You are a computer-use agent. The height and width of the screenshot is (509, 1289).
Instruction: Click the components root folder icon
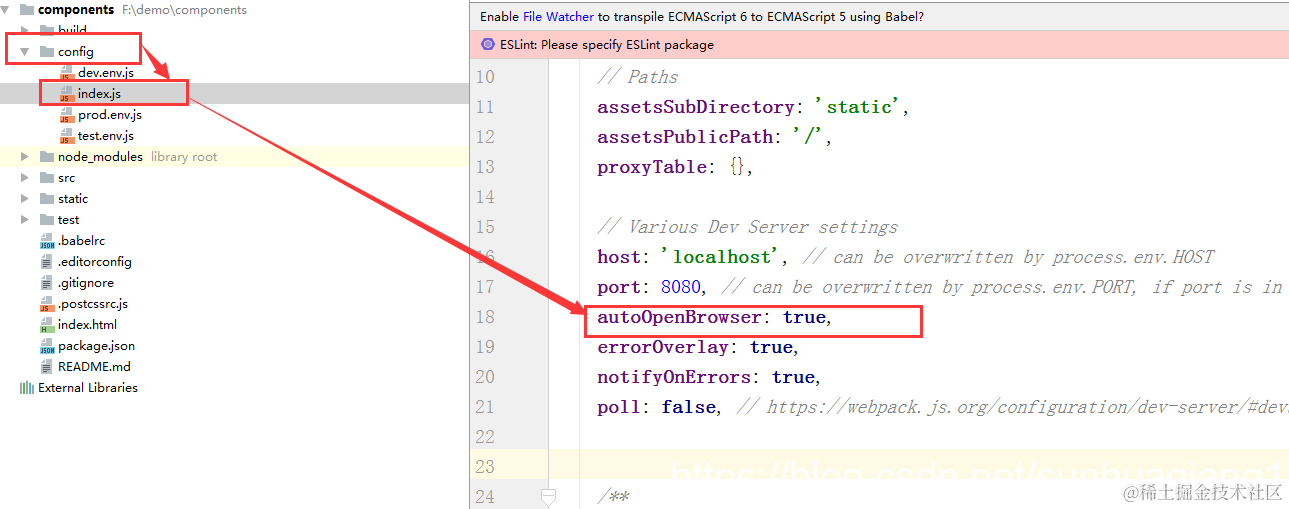[x=27, y=10]
